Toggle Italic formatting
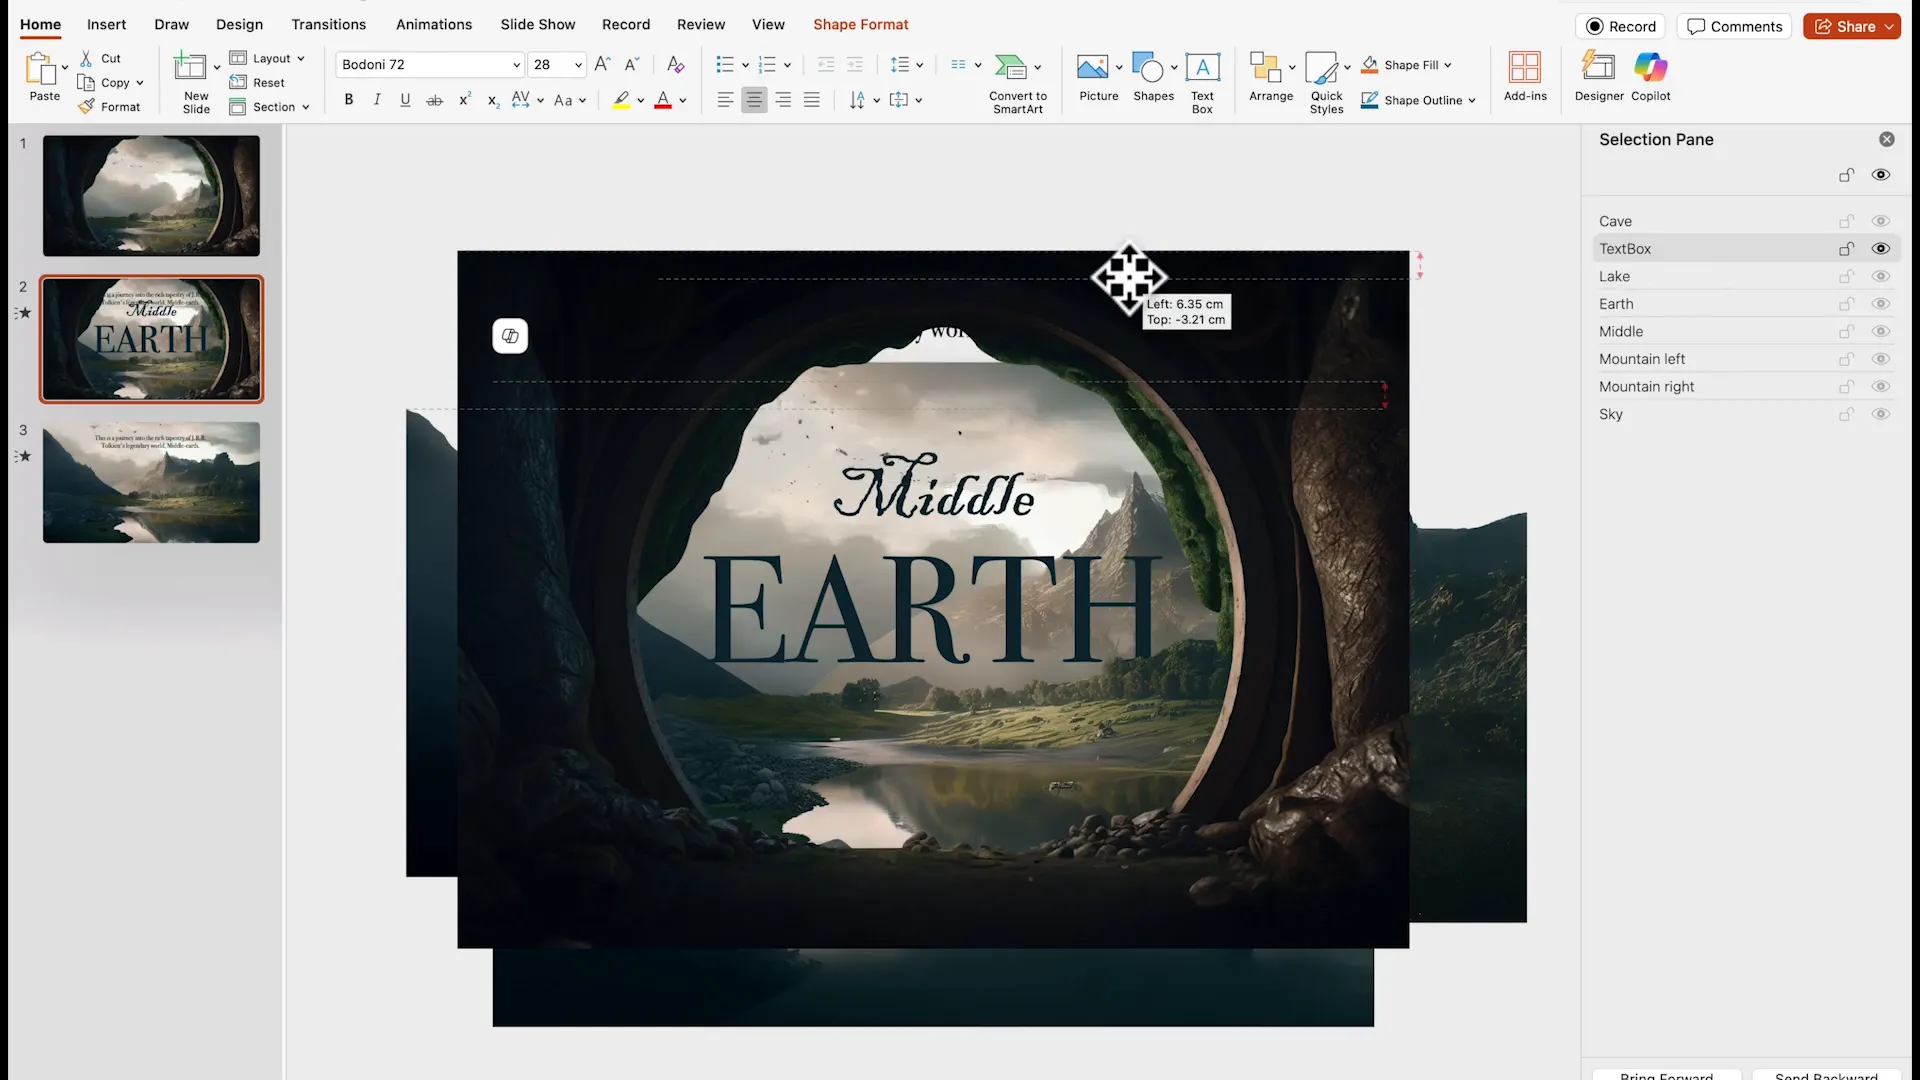Viewport: 1920px width, 1080px height. 377,99
